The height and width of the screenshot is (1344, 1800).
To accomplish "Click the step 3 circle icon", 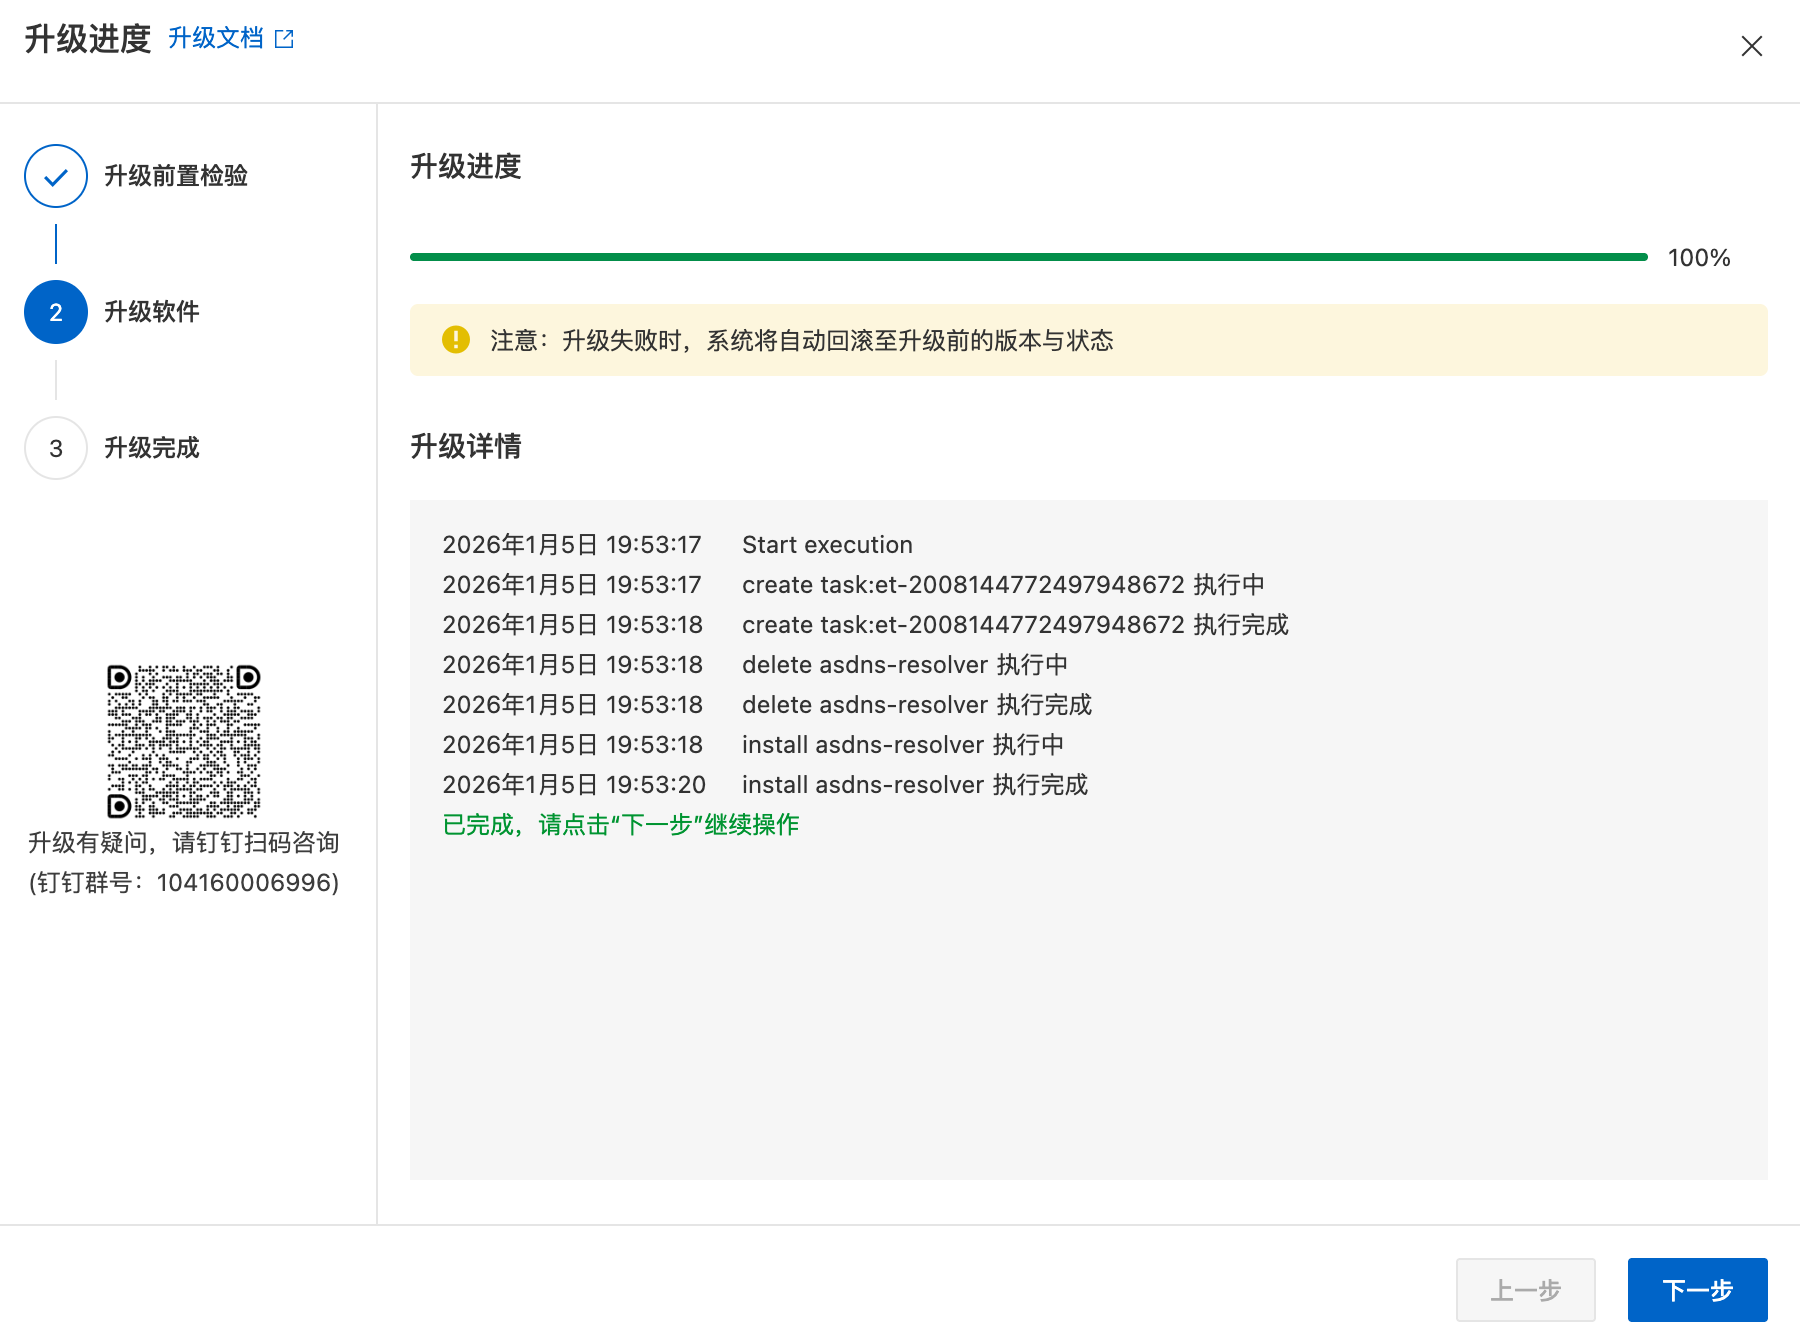I will 56,448.
